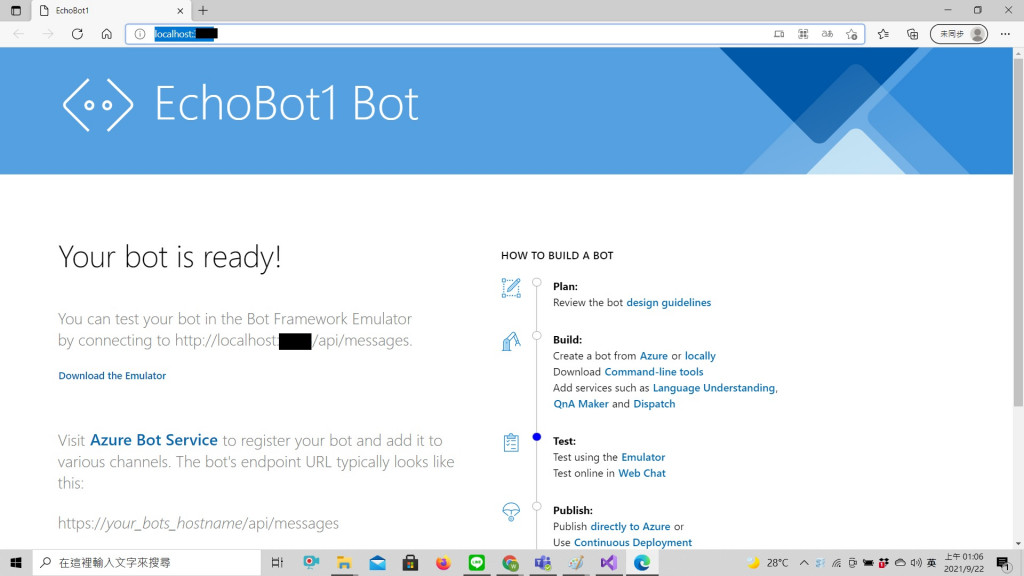Image resolution: width=1024 pixels, height=576 pixels.
Task: Open the Emulator link under Test
Action: pos(643,457)
